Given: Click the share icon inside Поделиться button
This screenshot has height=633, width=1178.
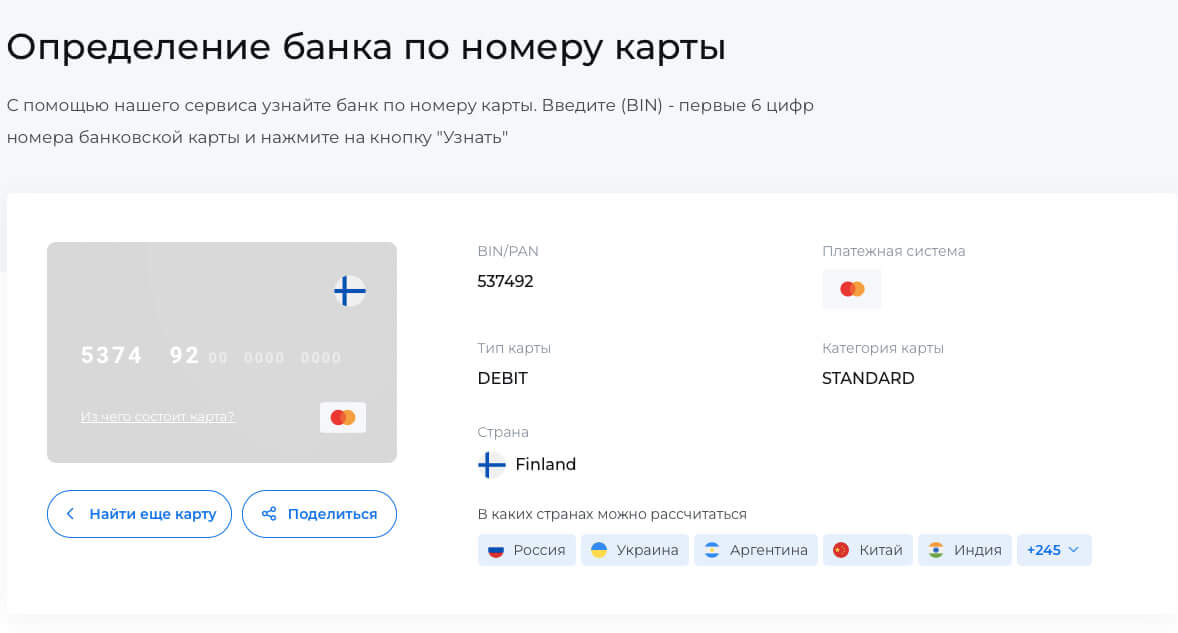Looking at the screenshot, I should pyautogui.click(x=271, y=513).
